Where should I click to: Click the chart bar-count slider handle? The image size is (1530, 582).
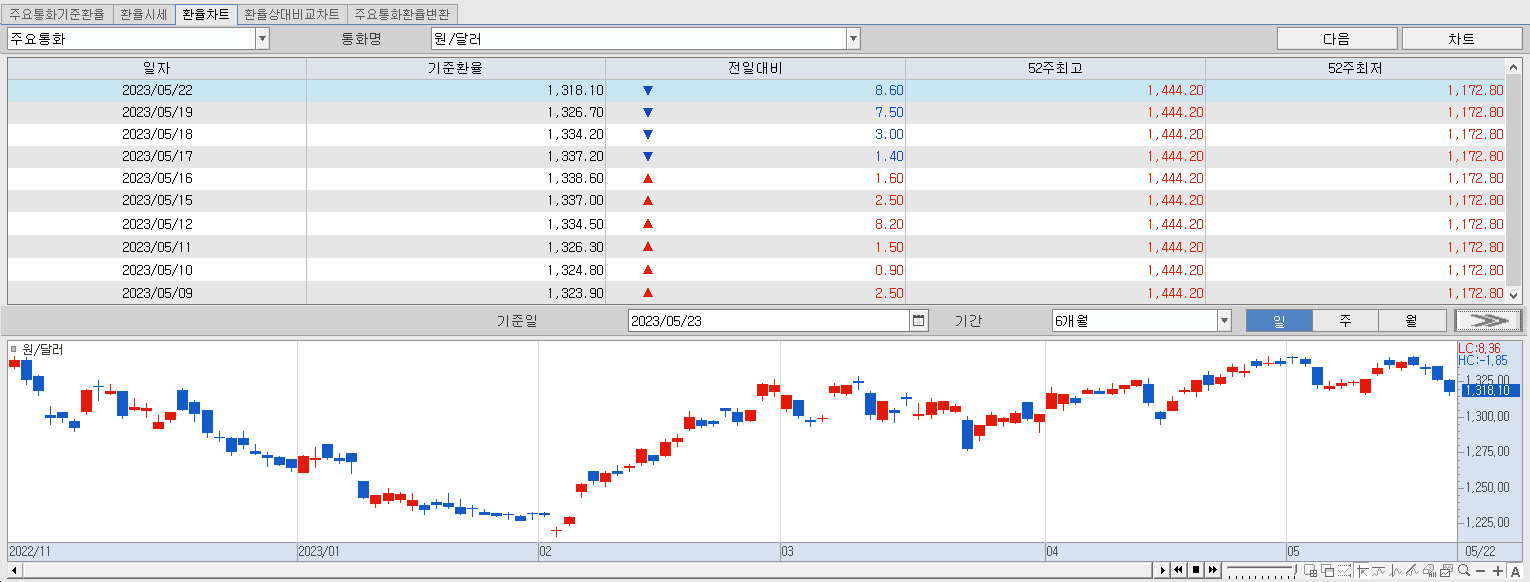click(1295, 569)
